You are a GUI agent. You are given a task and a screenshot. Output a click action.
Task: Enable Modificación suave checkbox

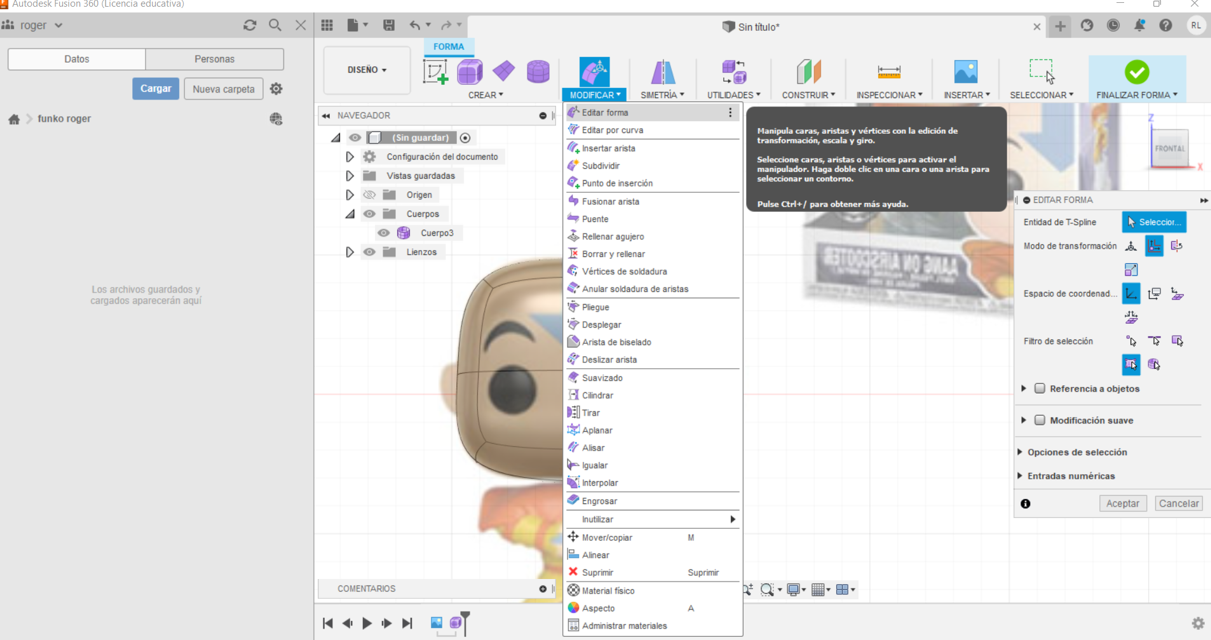point(1040,421)
